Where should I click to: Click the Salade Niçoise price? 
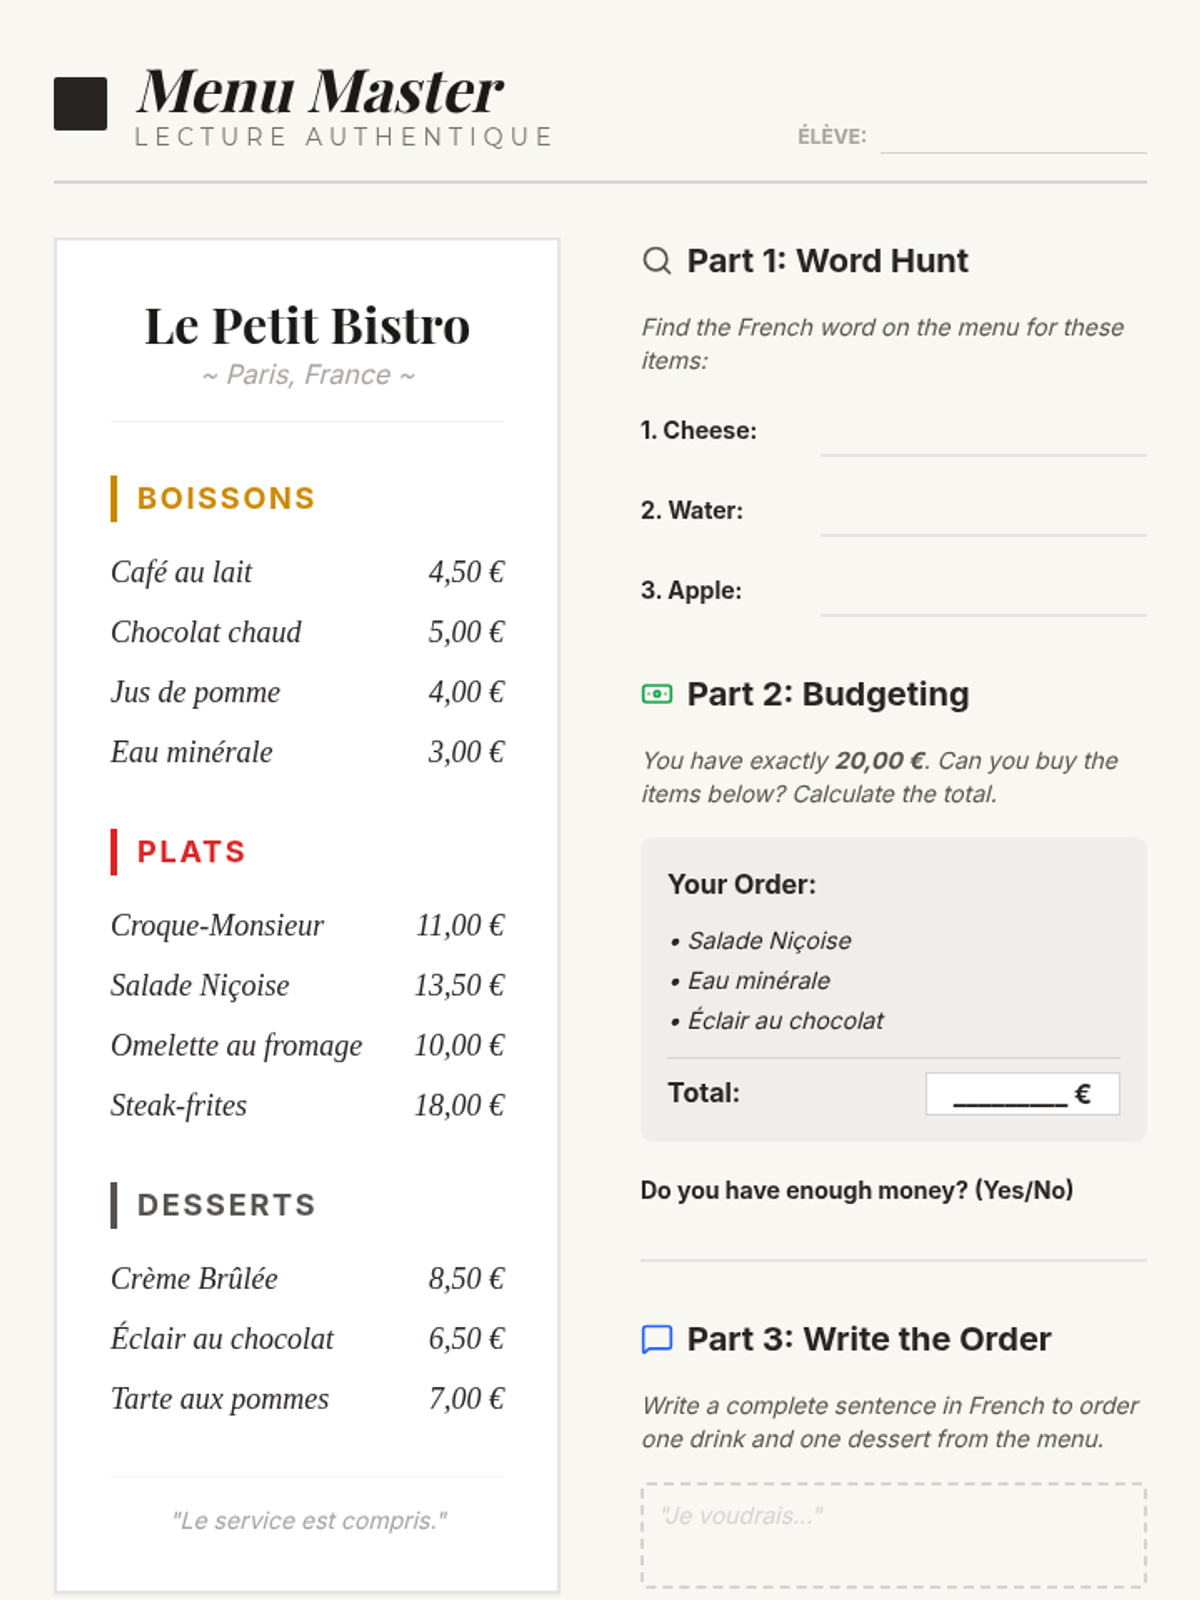click(x=459, y=985)
